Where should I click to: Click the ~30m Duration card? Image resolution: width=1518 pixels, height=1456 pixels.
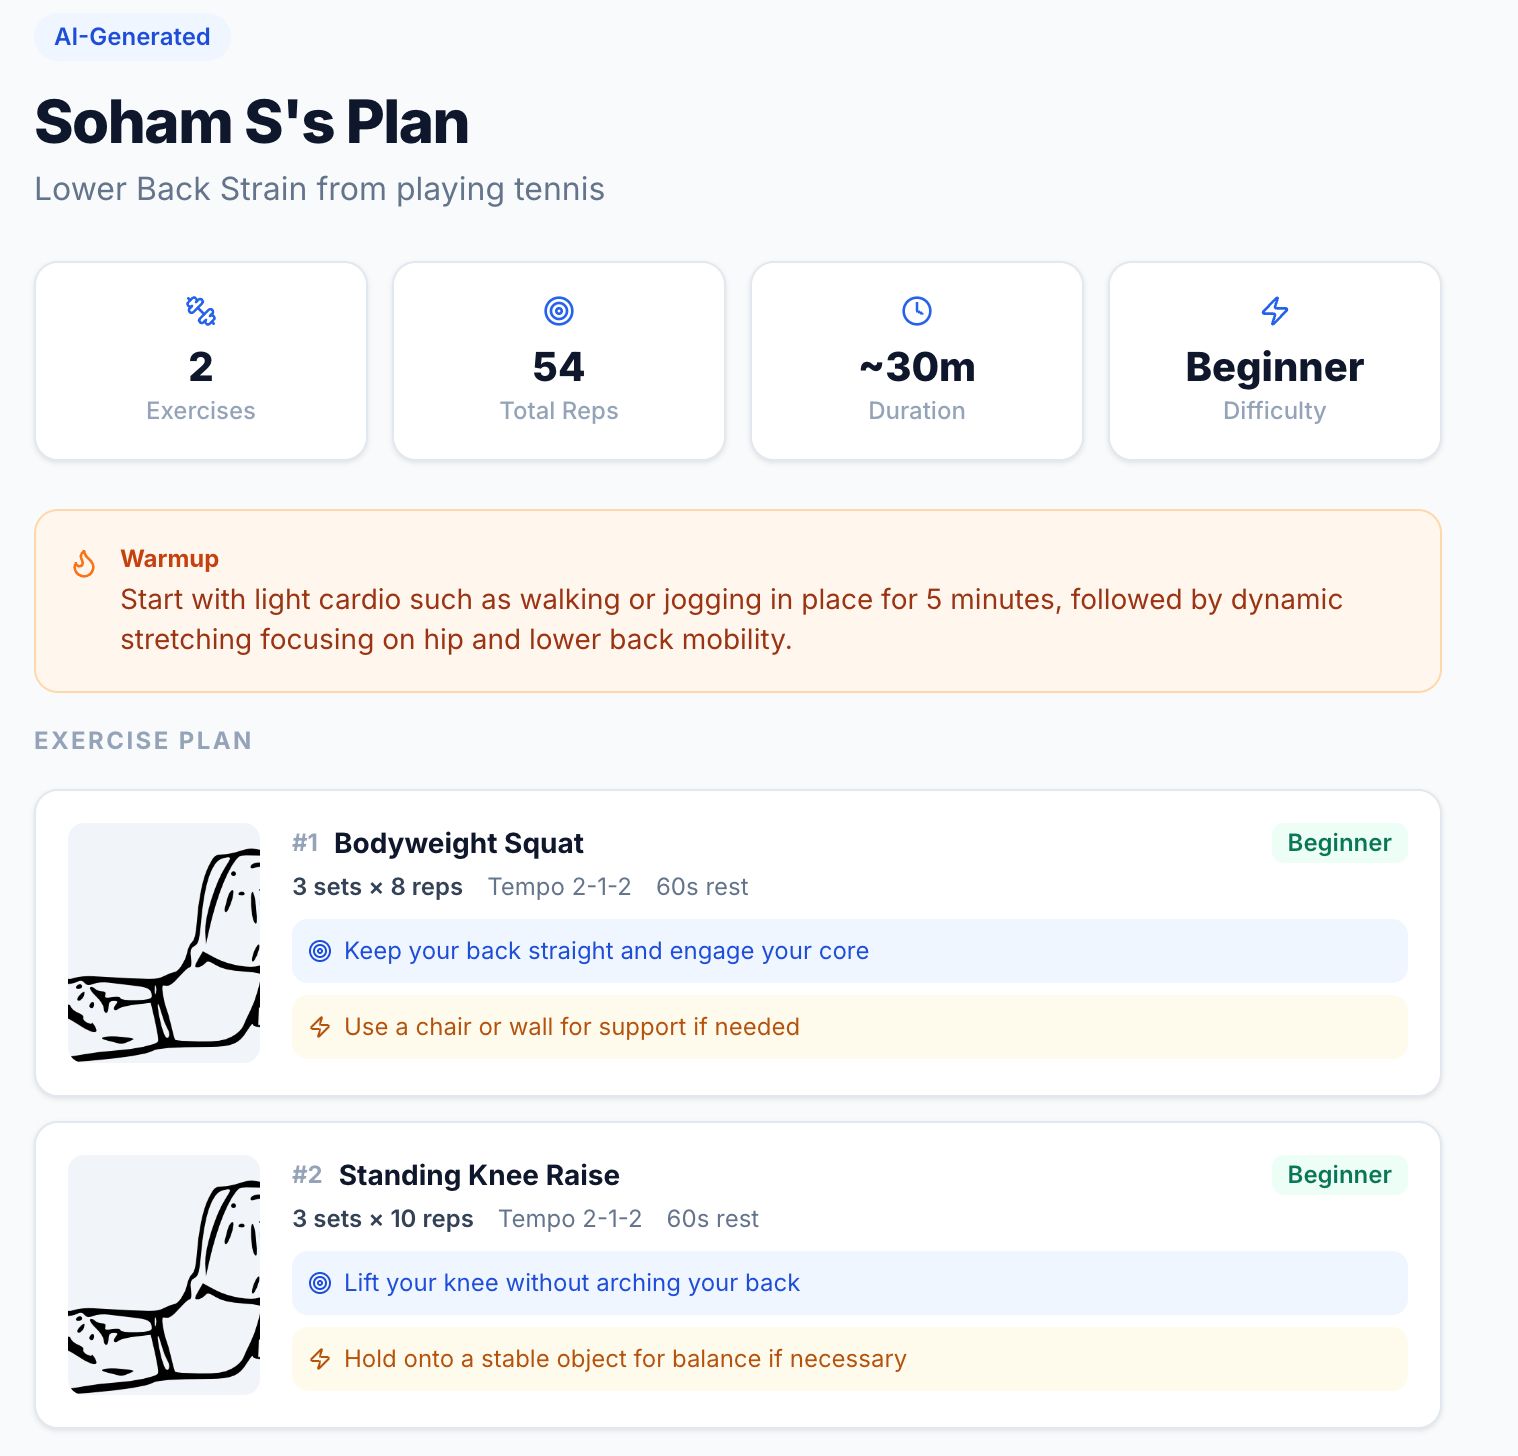917,361
